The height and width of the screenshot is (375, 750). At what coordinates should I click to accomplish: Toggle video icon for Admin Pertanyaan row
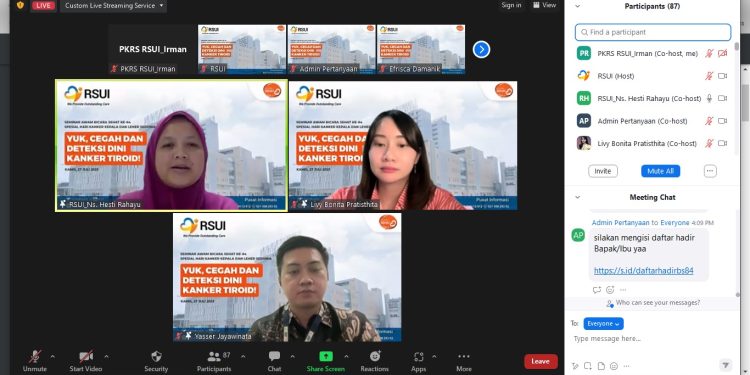pos(723,121)
